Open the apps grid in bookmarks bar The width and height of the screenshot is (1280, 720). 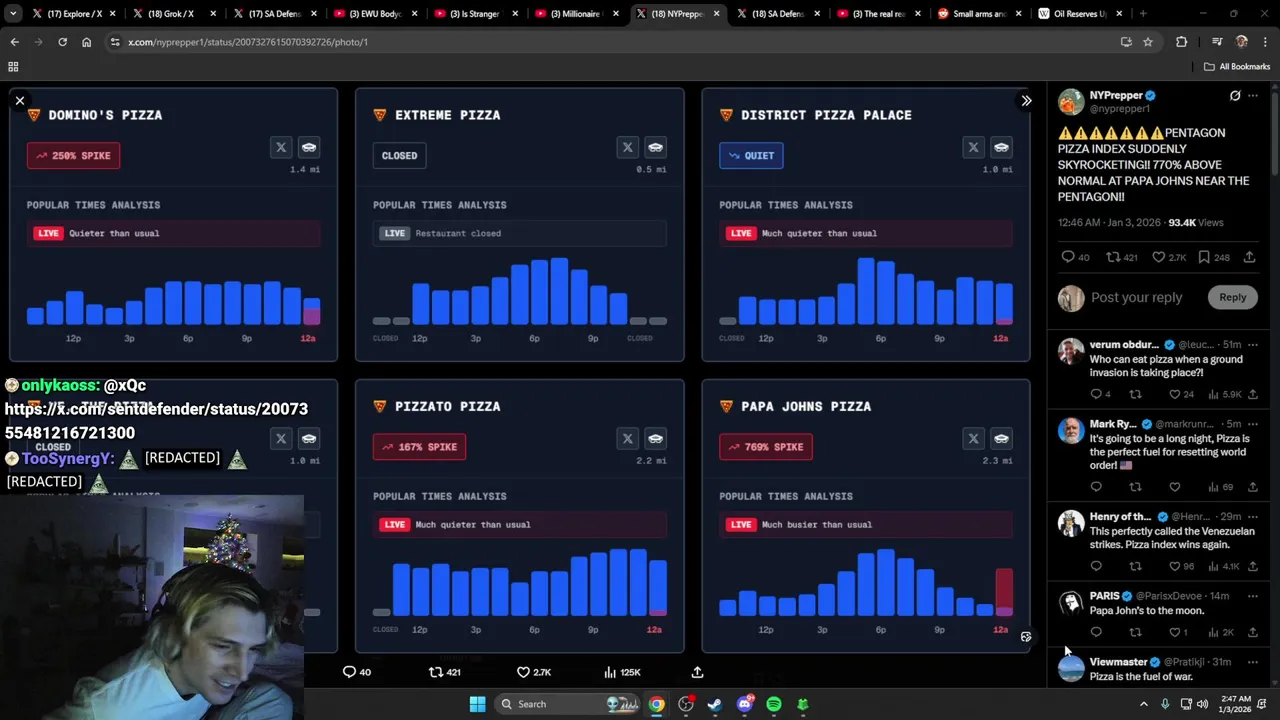click(x=13, y=67)
